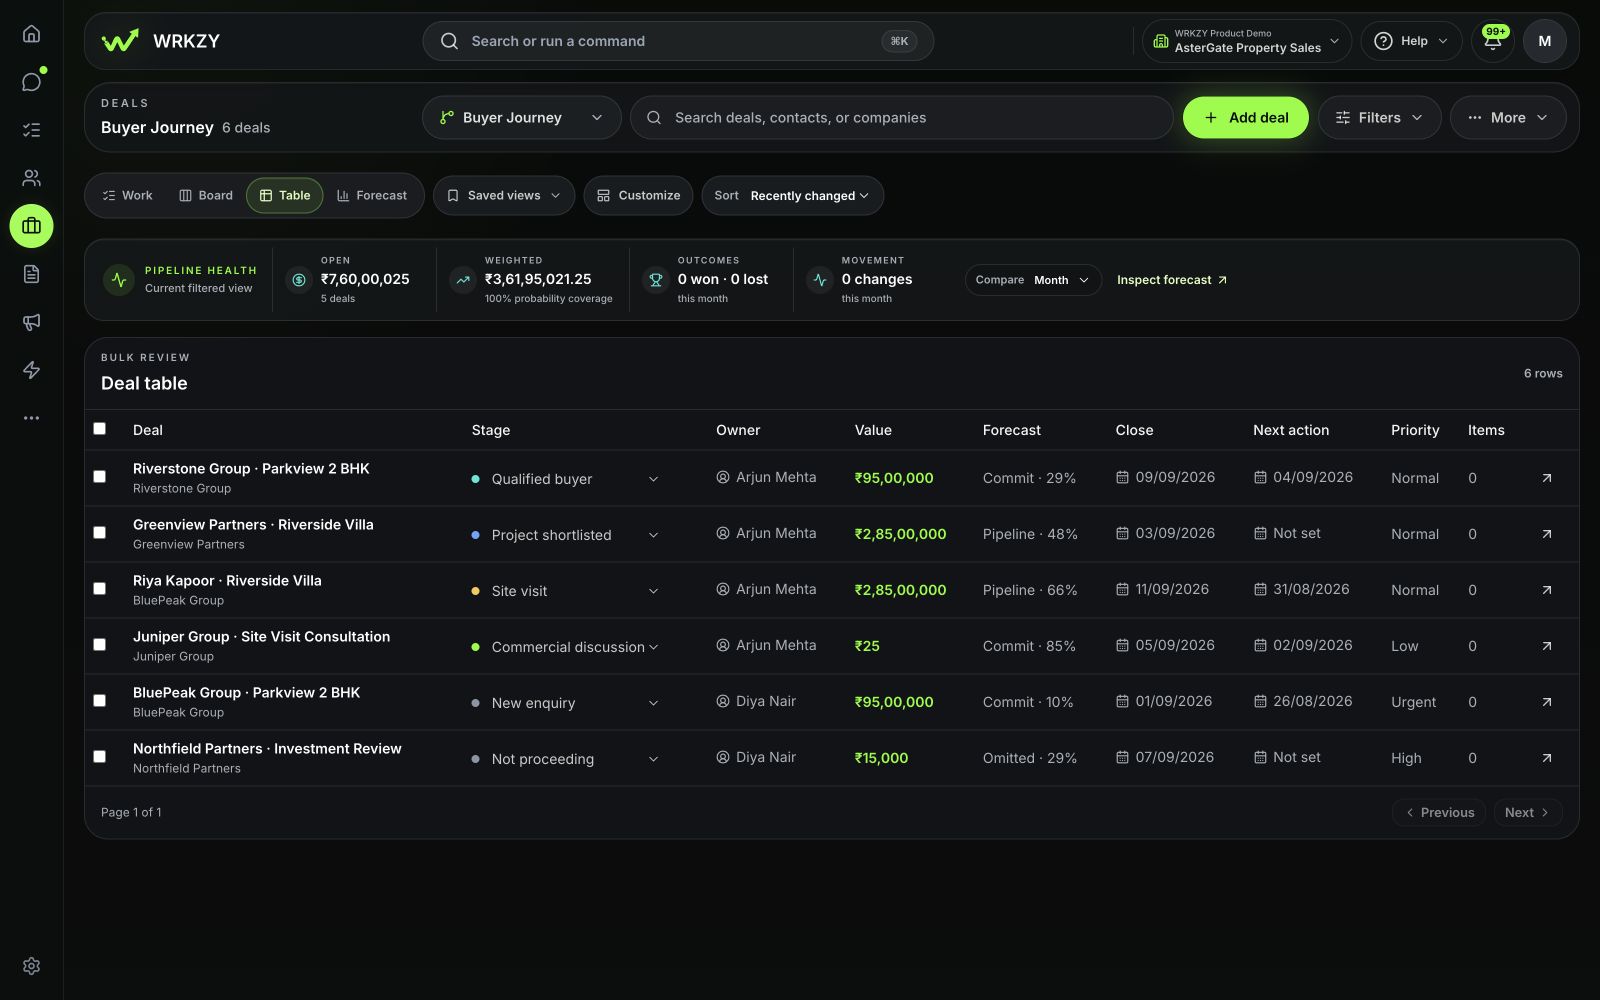Open Juniper Group deal arrow icon
Viewport: 1600px width, 1000px height.
point(1546,646)
